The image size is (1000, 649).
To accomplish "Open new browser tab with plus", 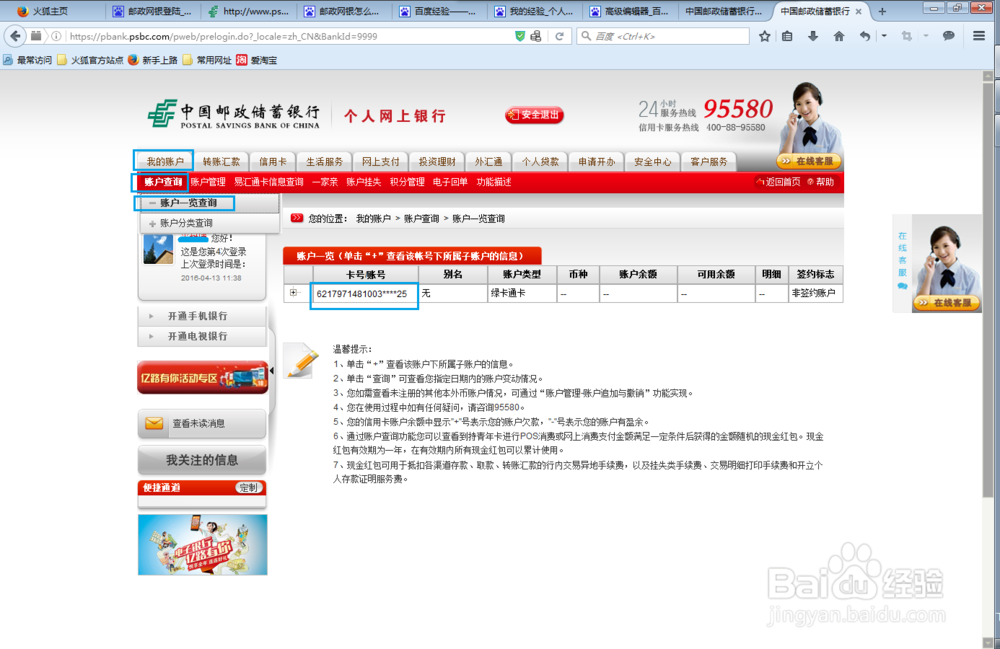I will (882, 11).
